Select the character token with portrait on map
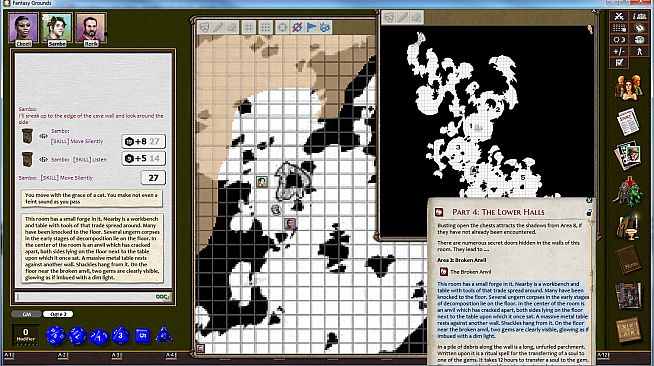Viewport: 654px width, 366px height. (x=262, y=182)
